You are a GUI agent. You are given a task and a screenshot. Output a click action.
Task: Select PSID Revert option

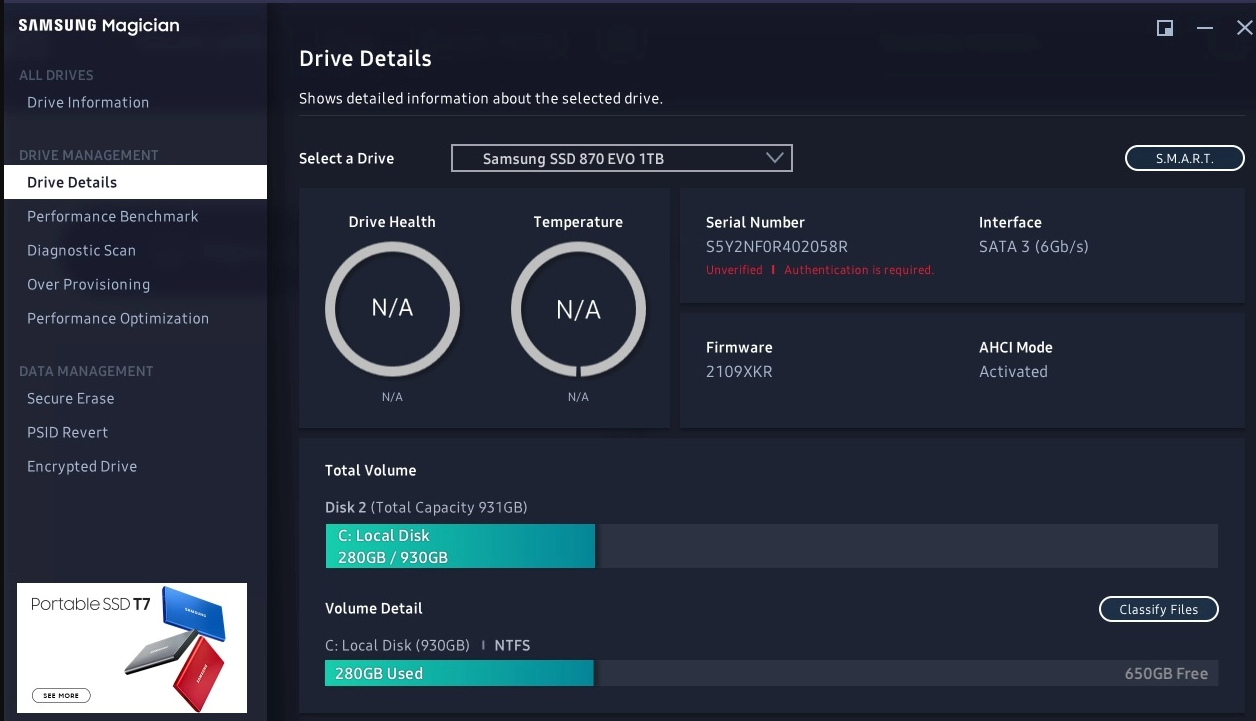pyautogui.click(x=67, y=432)
